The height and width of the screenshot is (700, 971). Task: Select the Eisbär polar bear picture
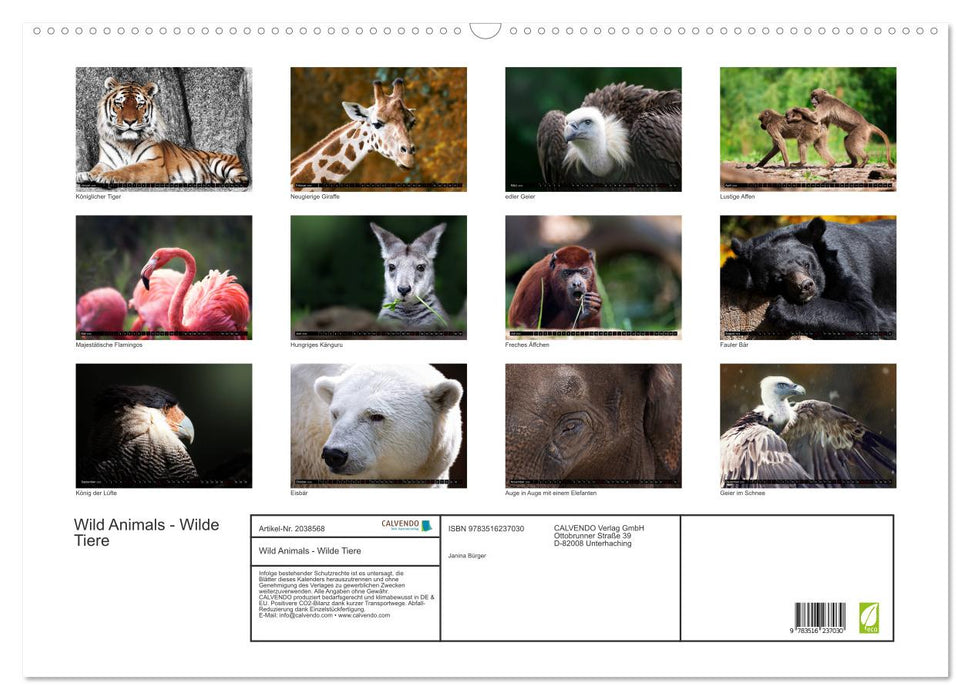[x=378, y=424]
